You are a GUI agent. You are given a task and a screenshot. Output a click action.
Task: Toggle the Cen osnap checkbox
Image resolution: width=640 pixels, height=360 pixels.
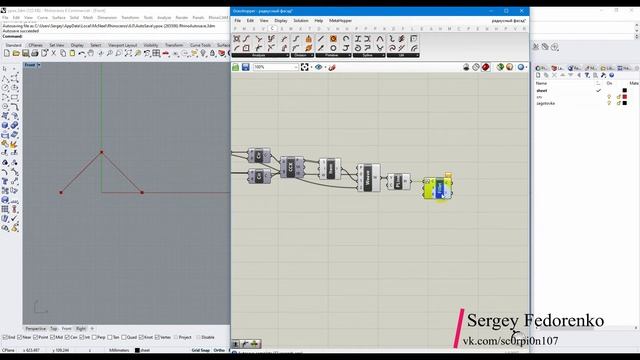coord(68,338)
